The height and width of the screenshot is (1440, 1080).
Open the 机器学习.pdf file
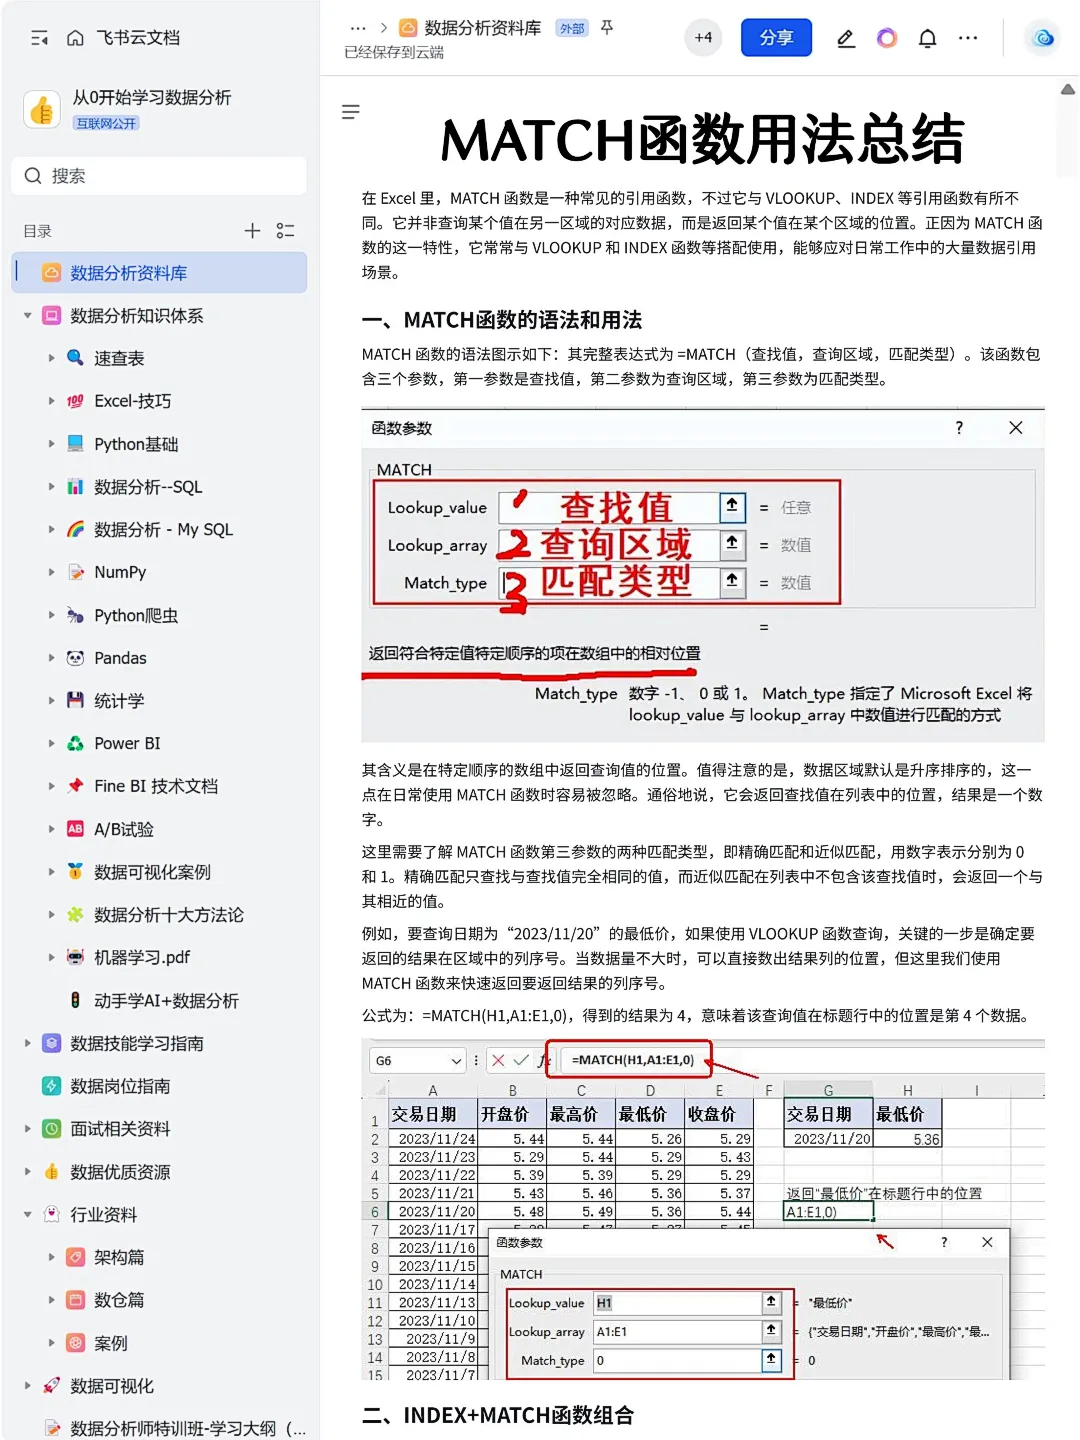142,958
